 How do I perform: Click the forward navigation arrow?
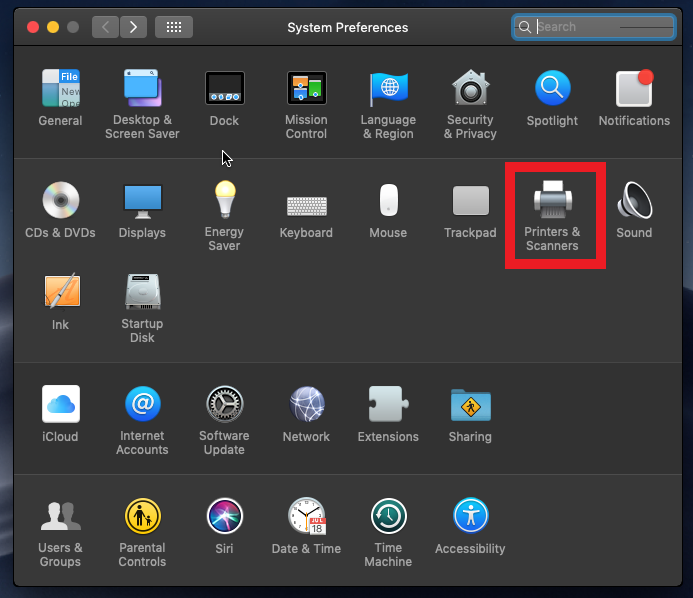point(134,27)
